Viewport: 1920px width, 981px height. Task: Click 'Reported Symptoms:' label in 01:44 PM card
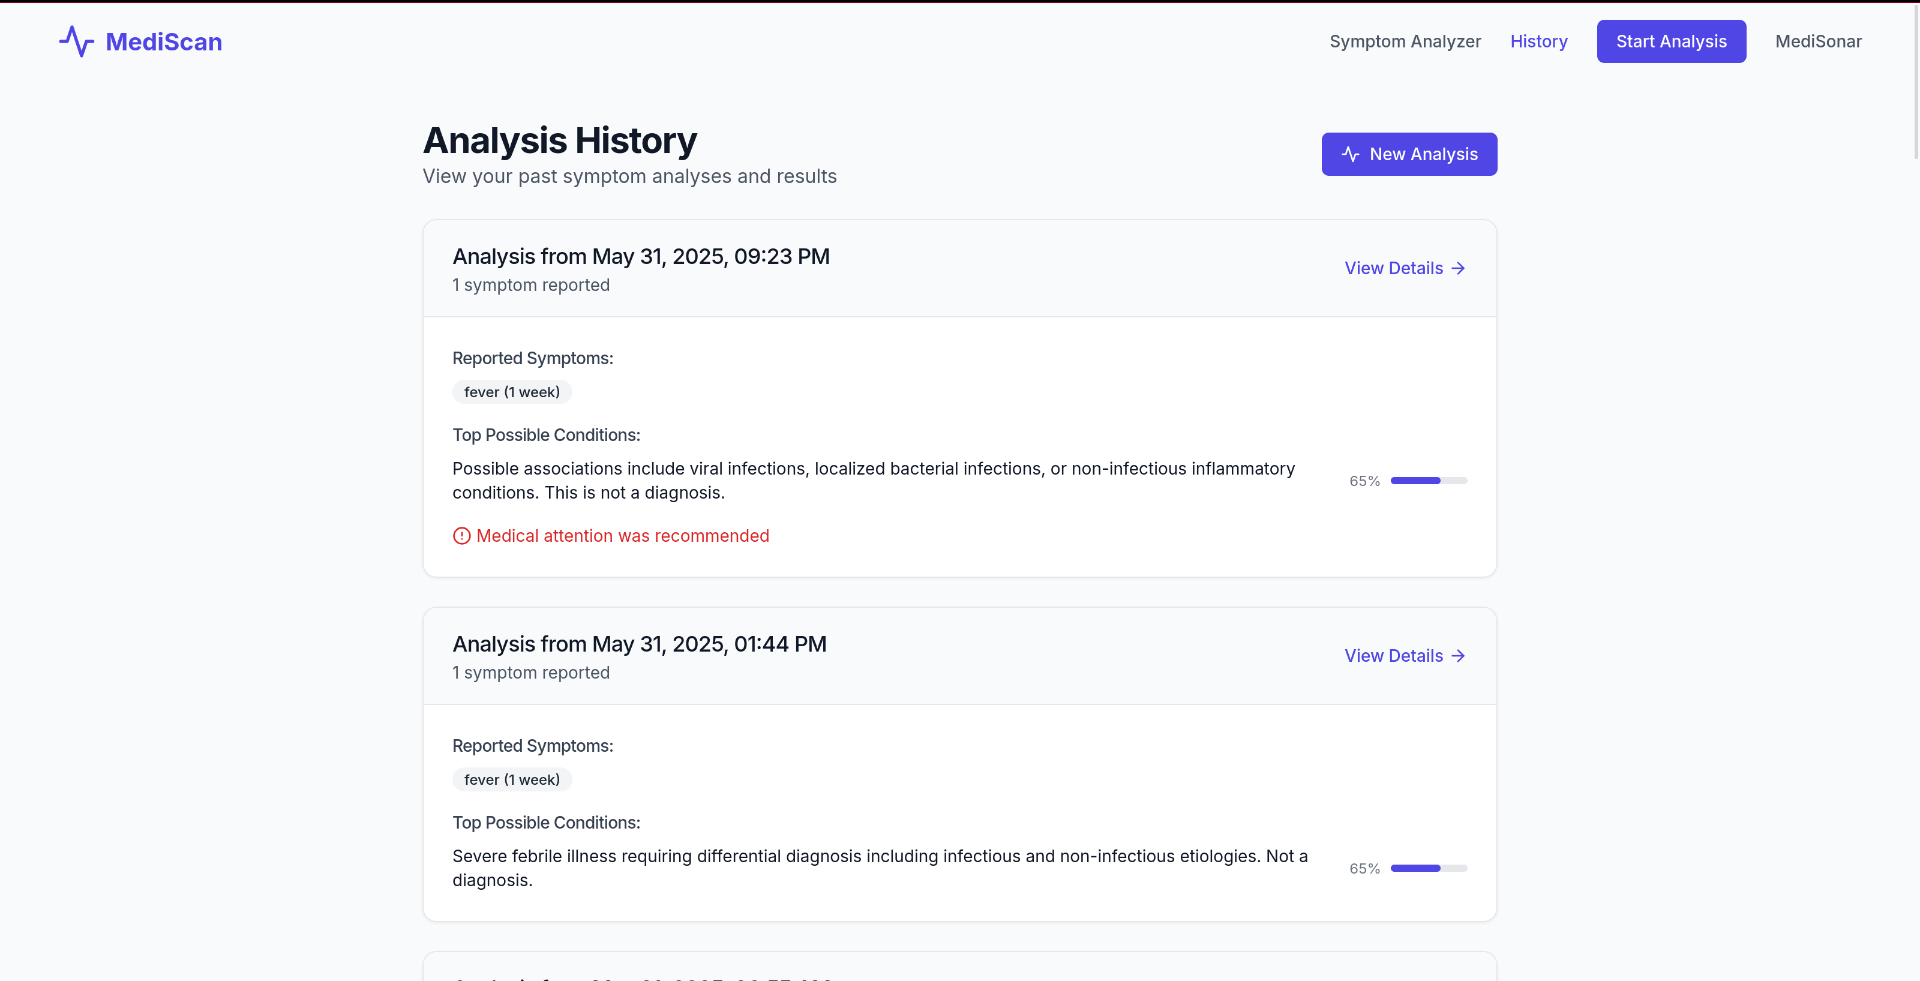(533, 746)
